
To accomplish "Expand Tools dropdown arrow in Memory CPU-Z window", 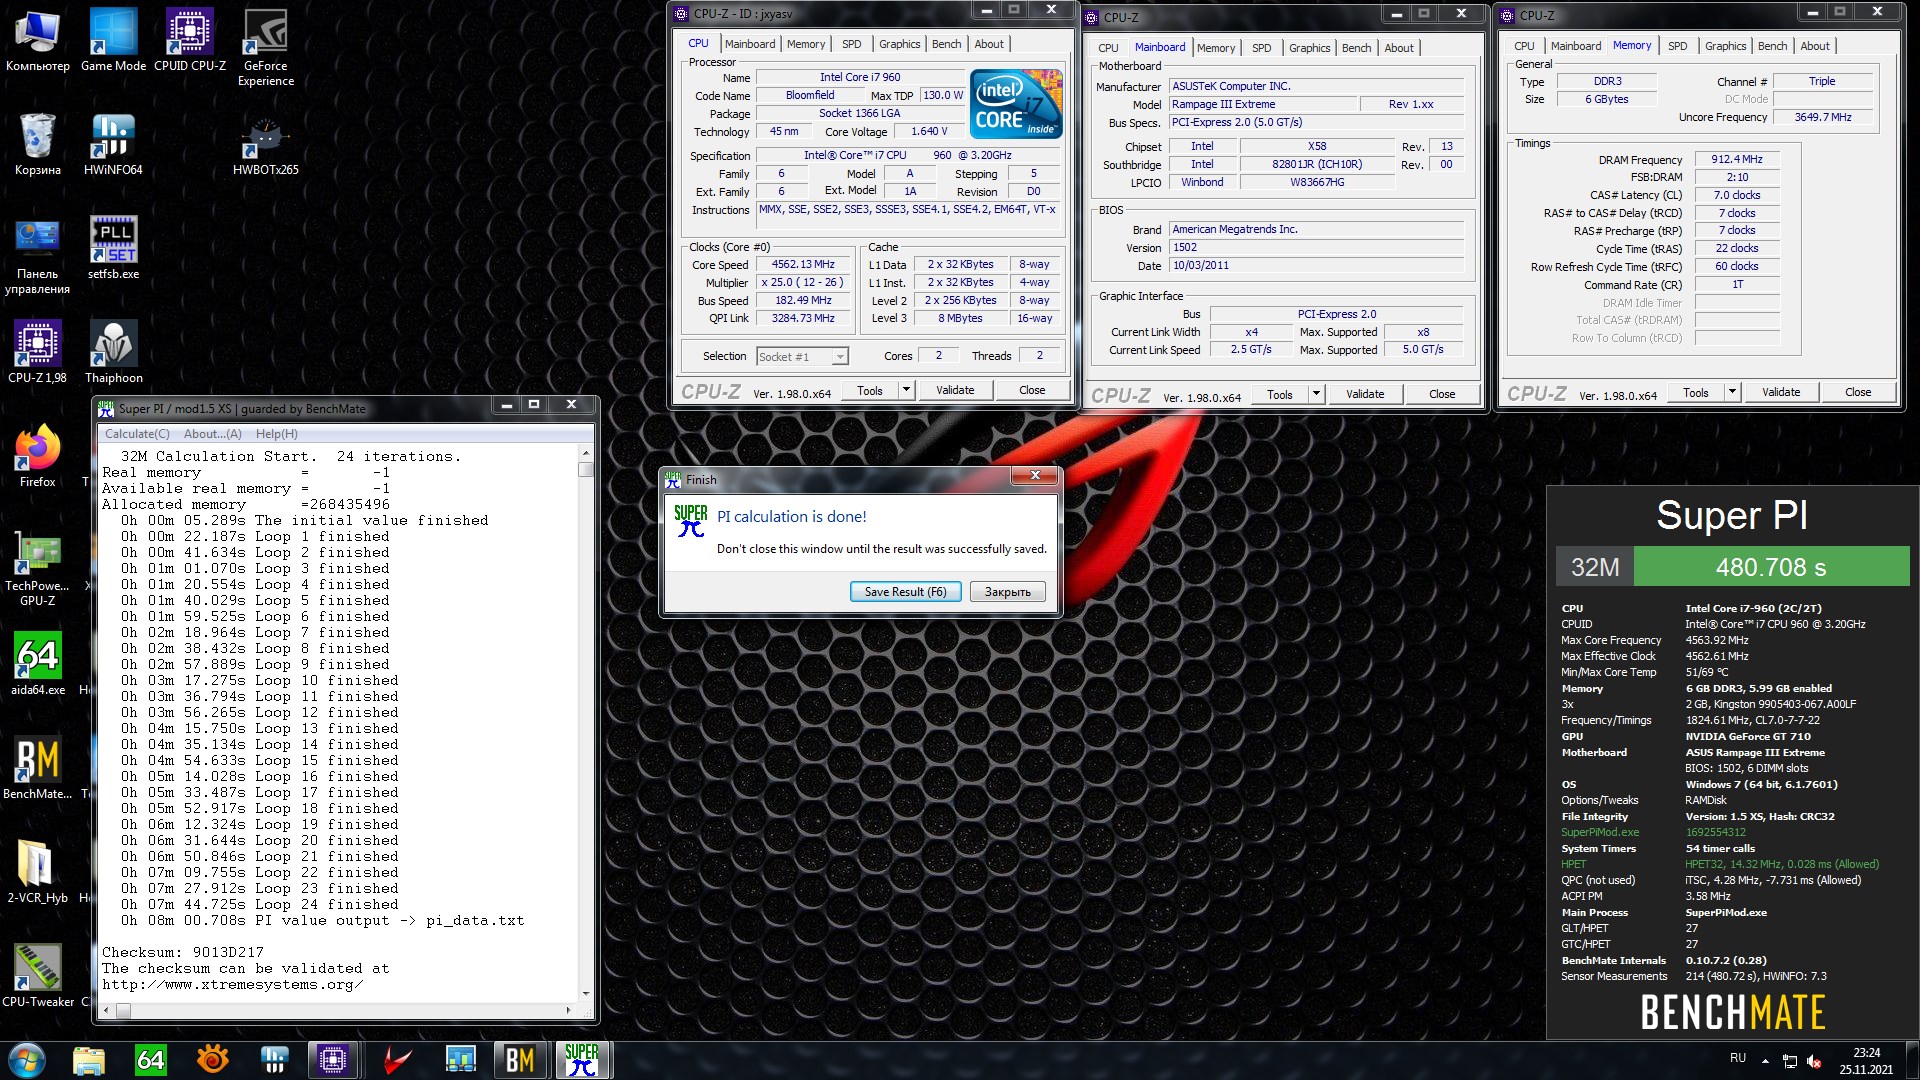I will pos(1732,392).
